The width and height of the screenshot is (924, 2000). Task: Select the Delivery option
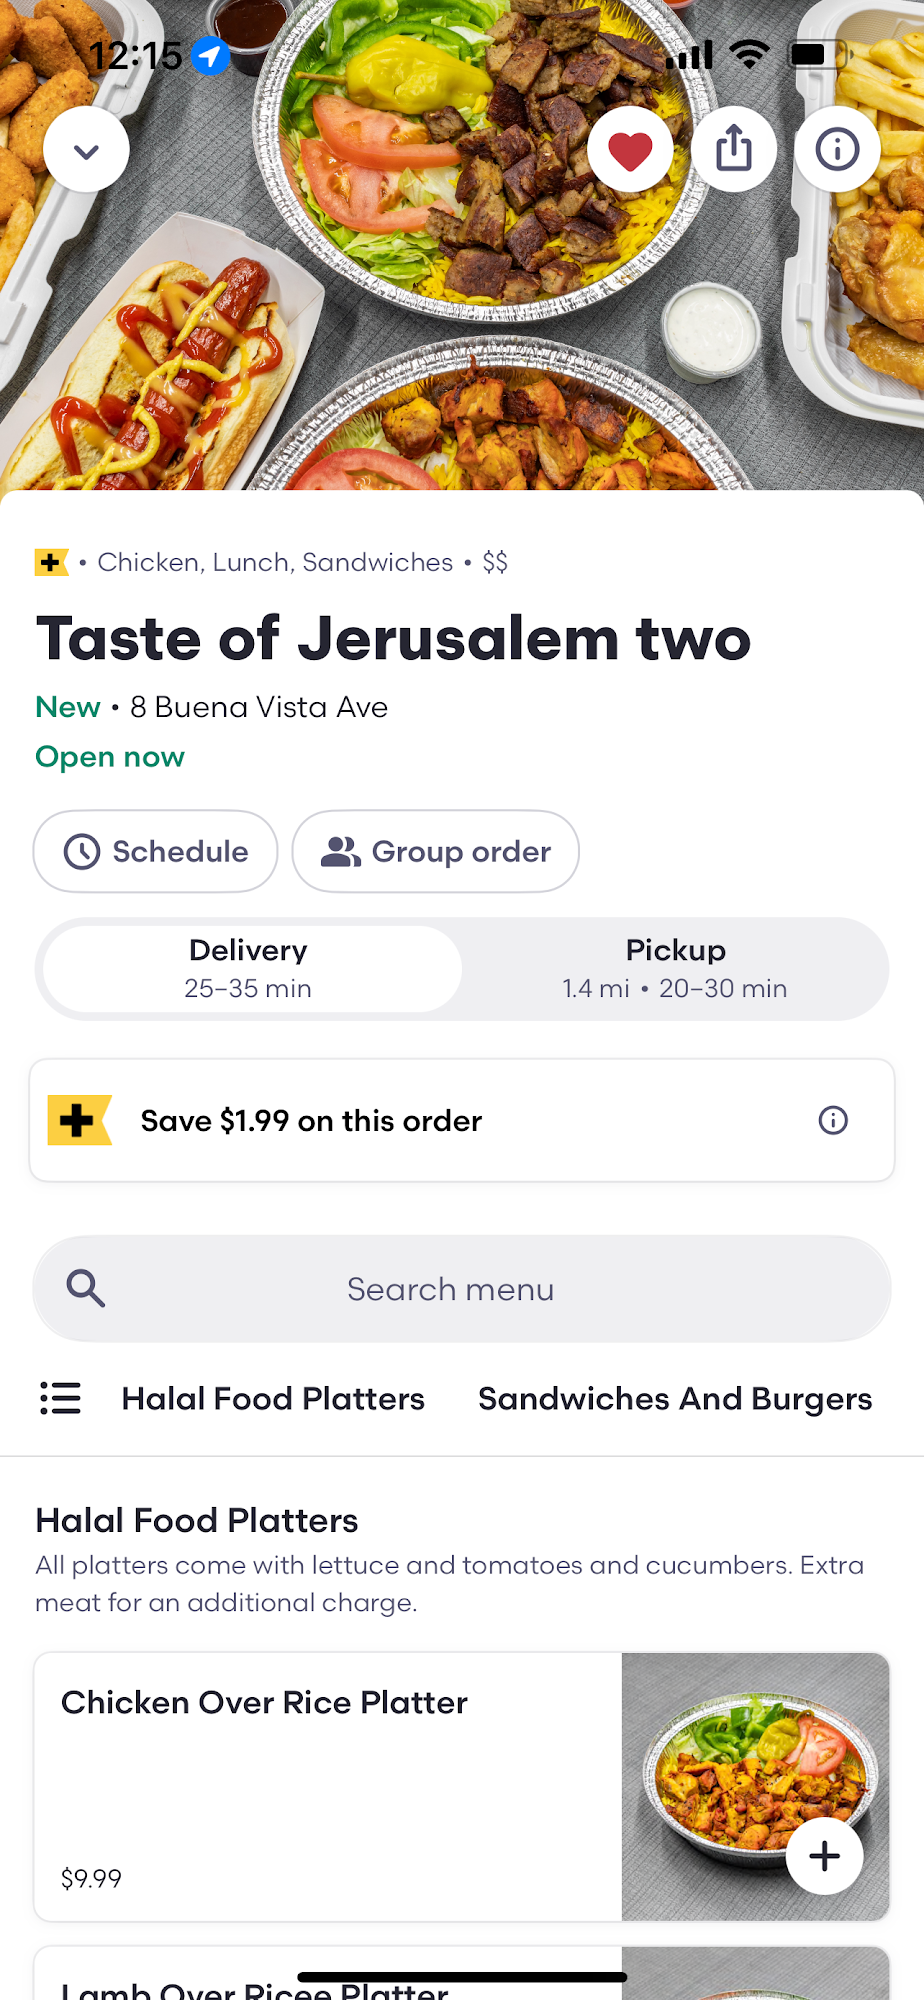[x=249, y=968]
